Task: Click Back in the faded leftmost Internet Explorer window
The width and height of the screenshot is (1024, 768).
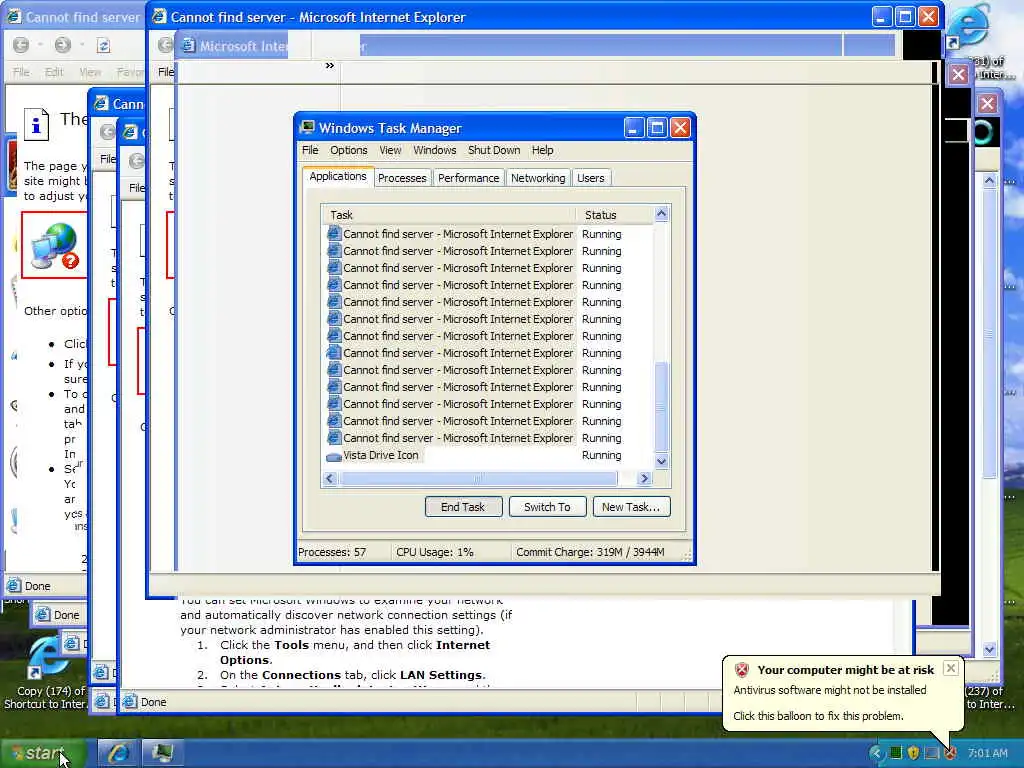Action: click(x=21, y=45)
